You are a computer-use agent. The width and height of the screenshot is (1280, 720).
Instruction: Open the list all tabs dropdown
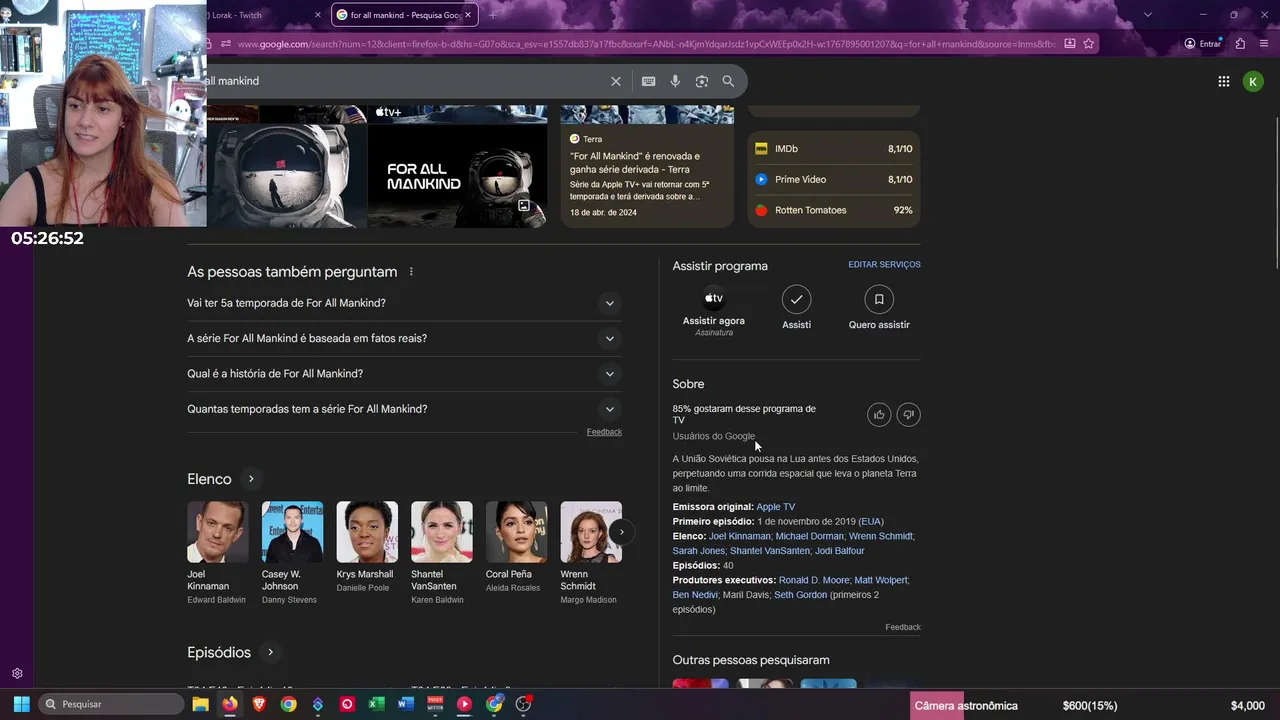coord(1147,15)
